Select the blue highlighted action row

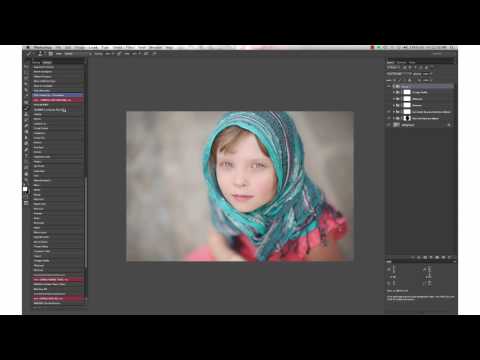[58, 95]
